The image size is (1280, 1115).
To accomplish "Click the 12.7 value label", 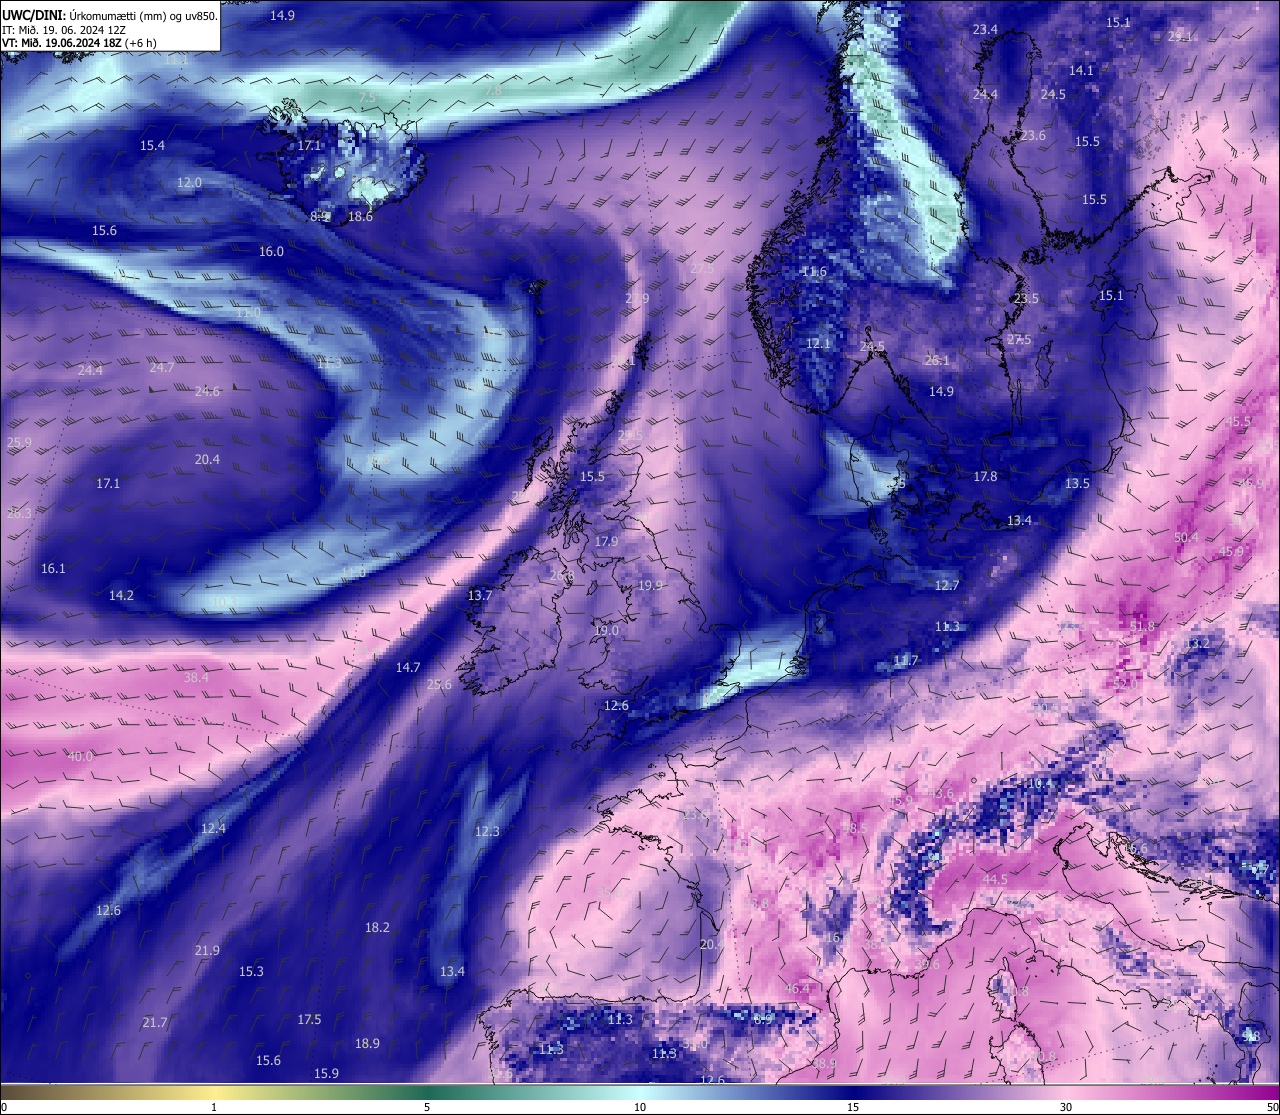I will 947,586.
